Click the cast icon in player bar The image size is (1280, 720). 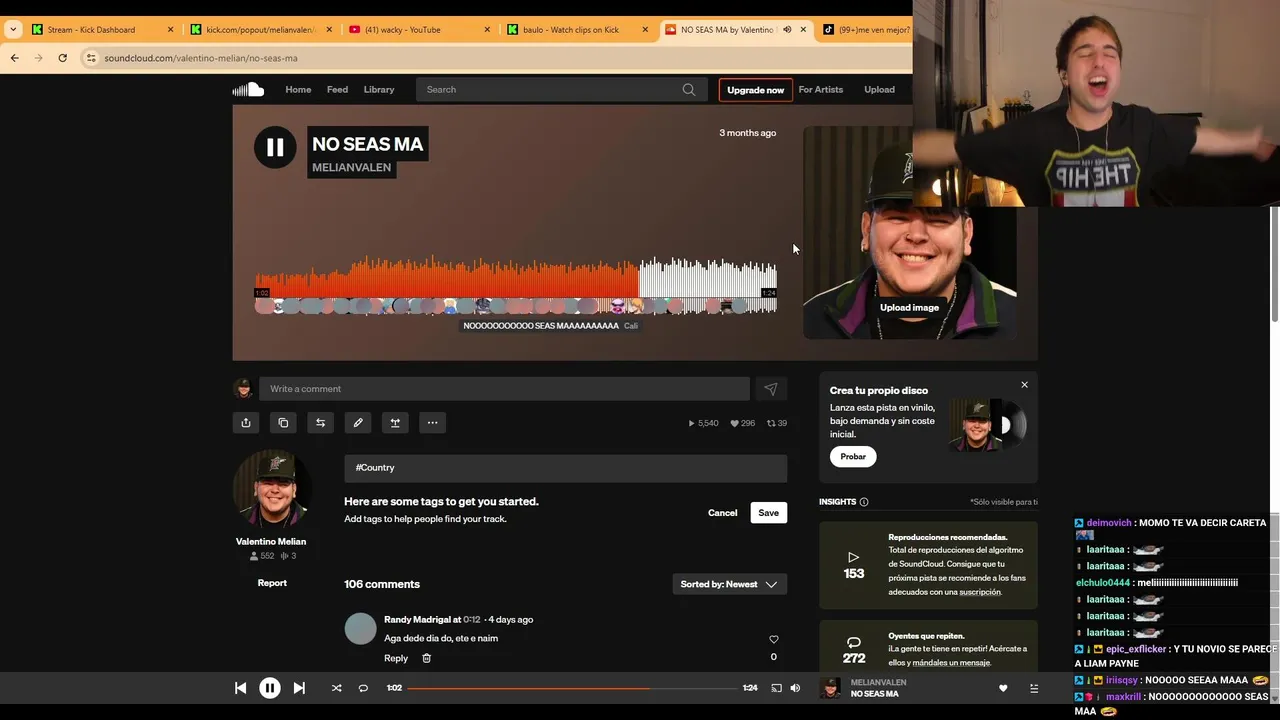[776, 688]
